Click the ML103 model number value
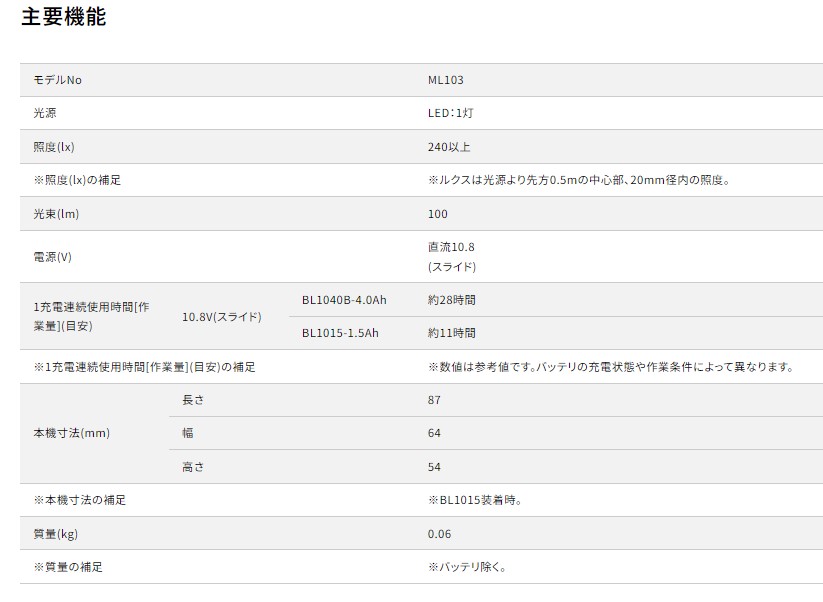This screenshot has height=602, width=823. tap(445, 80)
